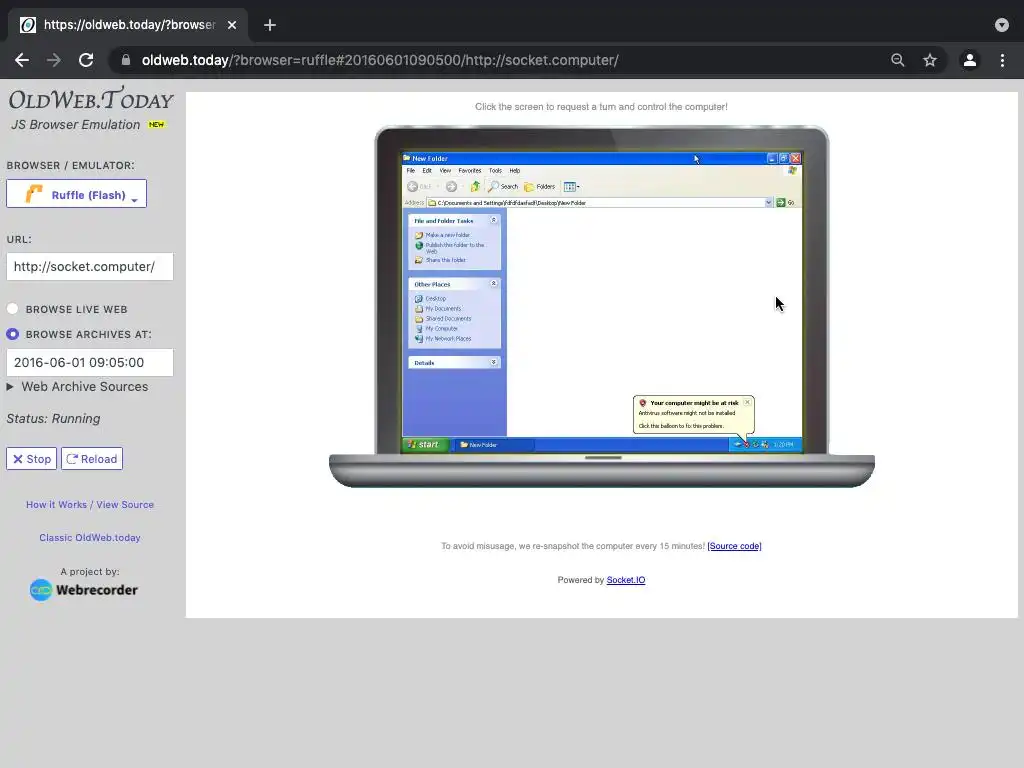The height and width of the screenshot is (768, 1024).
Task: Expand Web Archive Sources
Action: pos(77,387)
